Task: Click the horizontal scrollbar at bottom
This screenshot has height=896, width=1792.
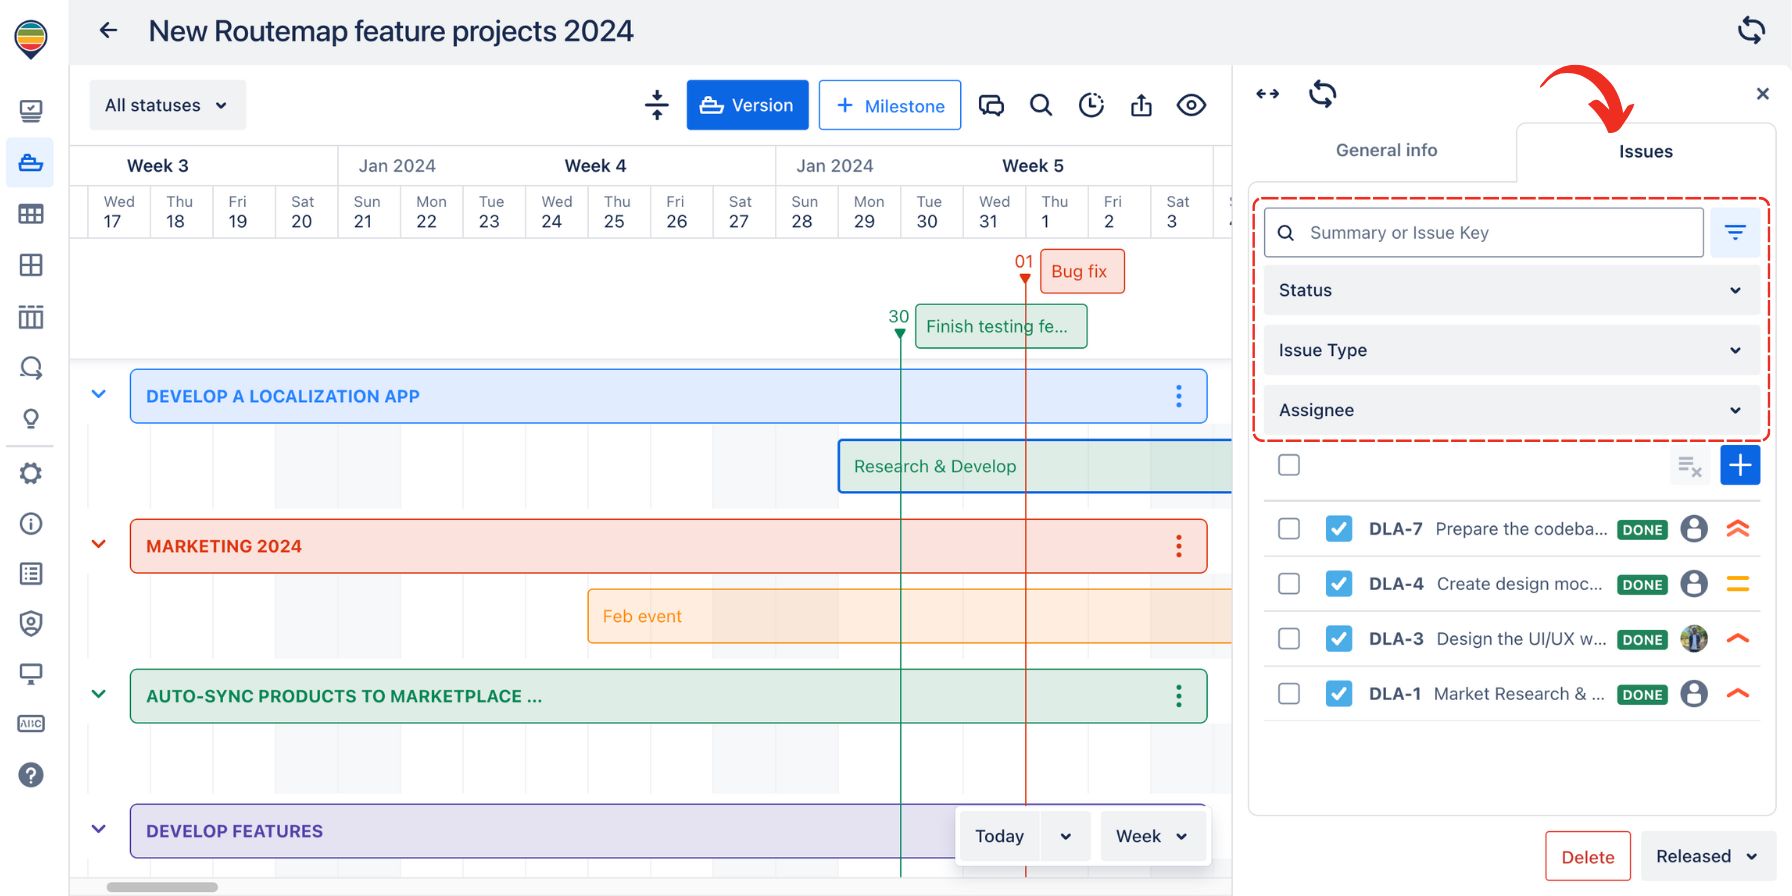Action: pyautogui.click(x=162, y=887)
